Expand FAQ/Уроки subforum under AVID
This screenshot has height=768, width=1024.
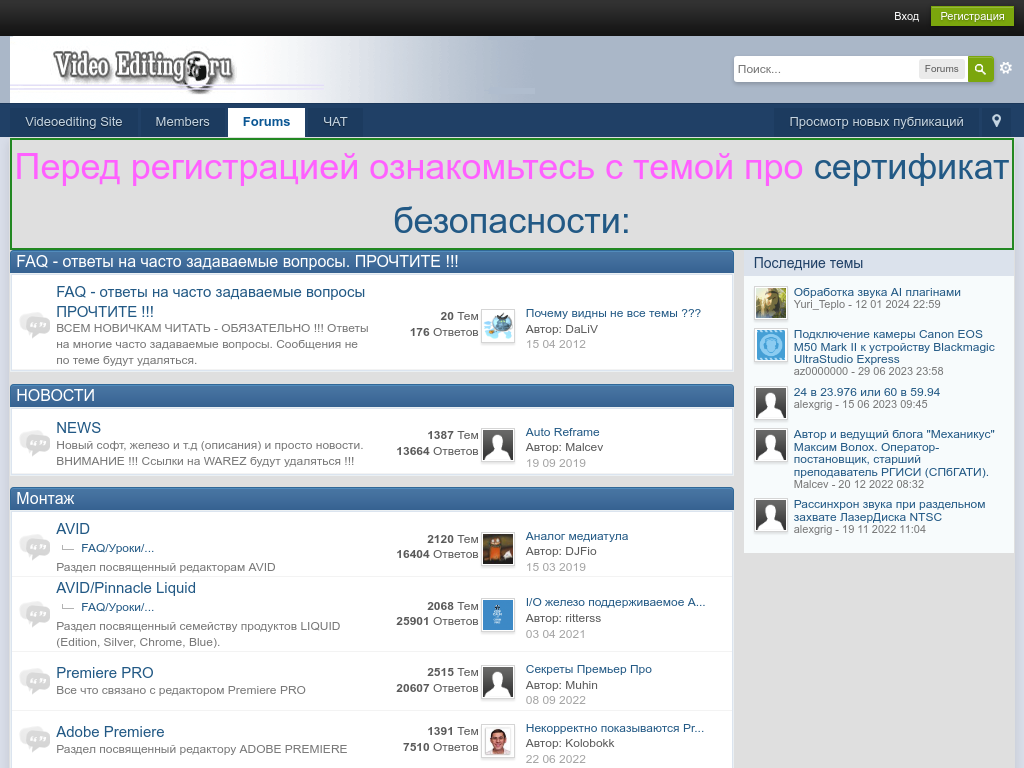pyautogui.click(x=117, y=548)
